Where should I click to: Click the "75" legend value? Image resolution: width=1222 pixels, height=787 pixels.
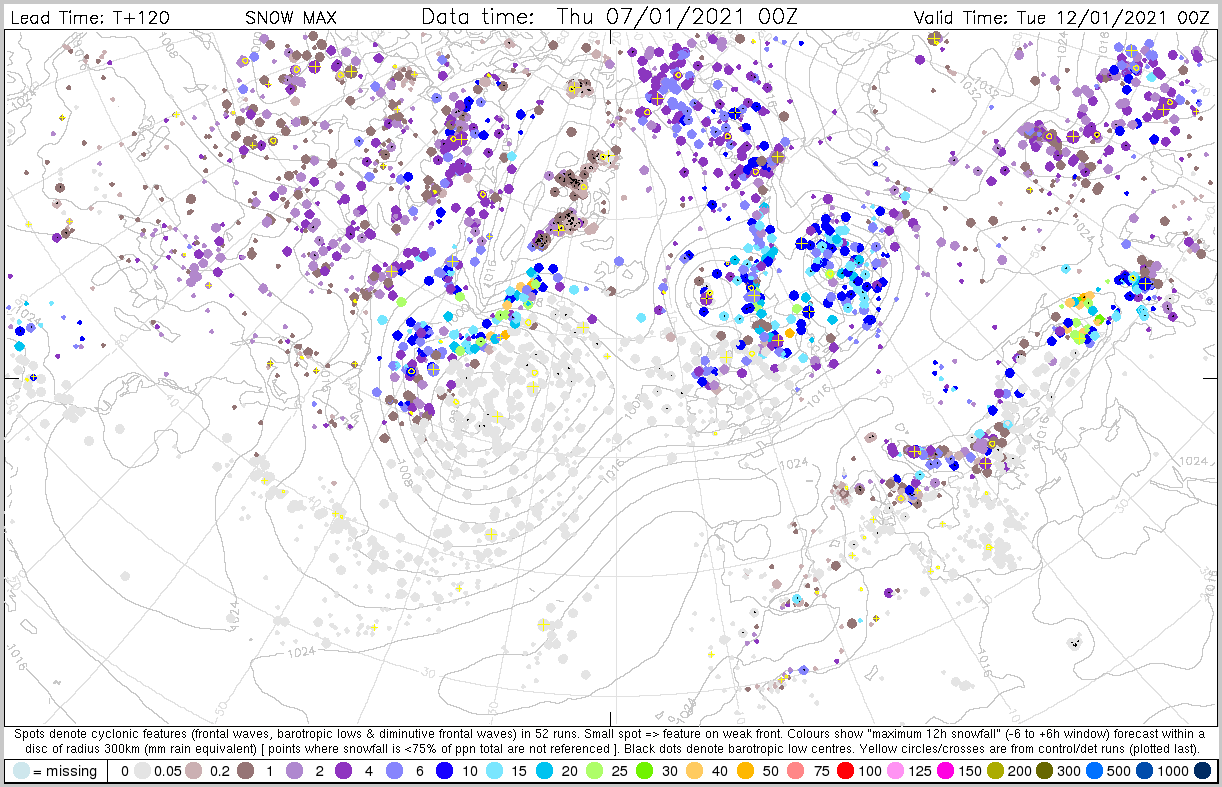tap(821, 771)
